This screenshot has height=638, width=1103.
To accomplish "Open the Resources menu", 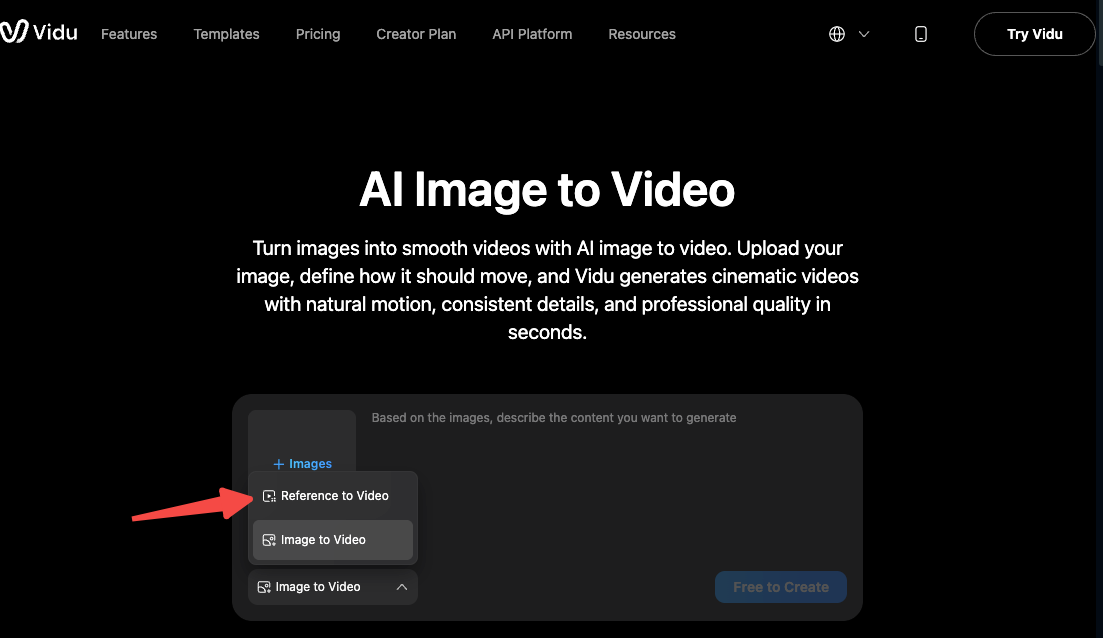I will [x=642, y=34].
